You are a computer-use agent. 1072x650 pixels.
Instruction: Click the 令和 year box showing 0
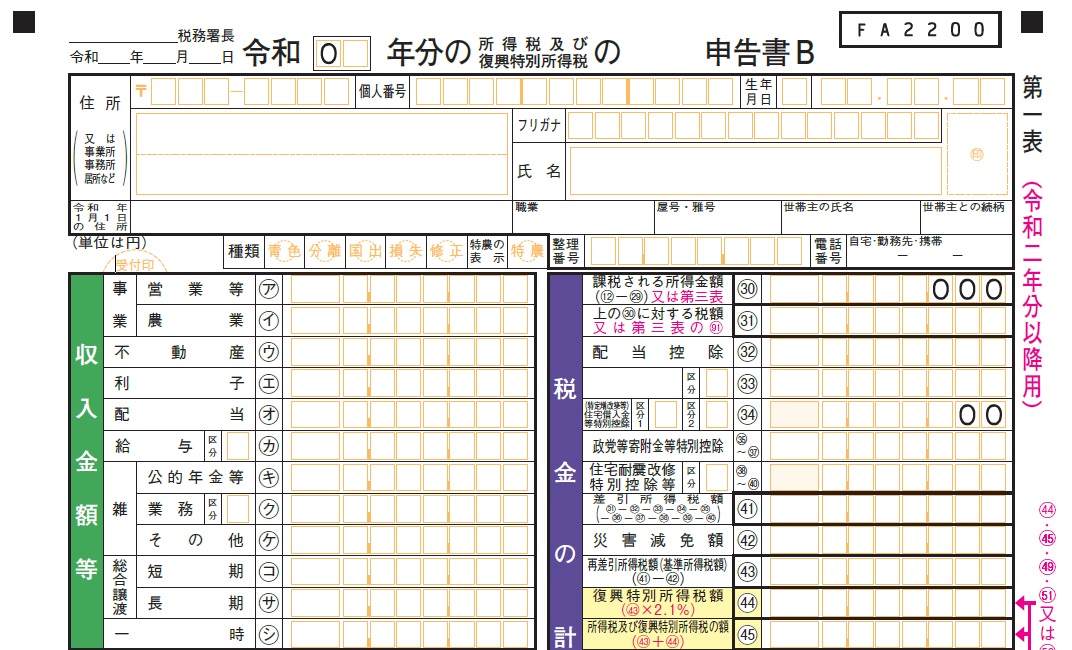[342, 53]
